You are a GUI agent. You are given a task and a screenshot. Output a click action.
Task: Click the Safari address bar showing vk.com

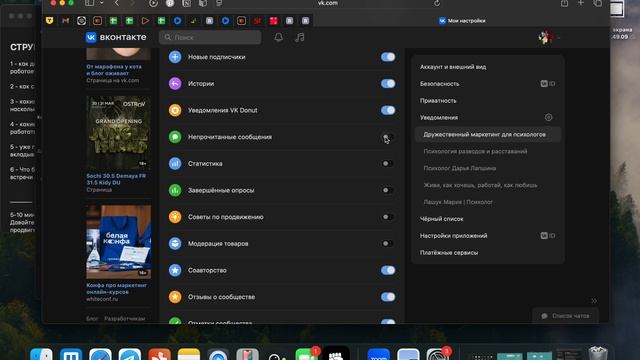tap(328, 3)
